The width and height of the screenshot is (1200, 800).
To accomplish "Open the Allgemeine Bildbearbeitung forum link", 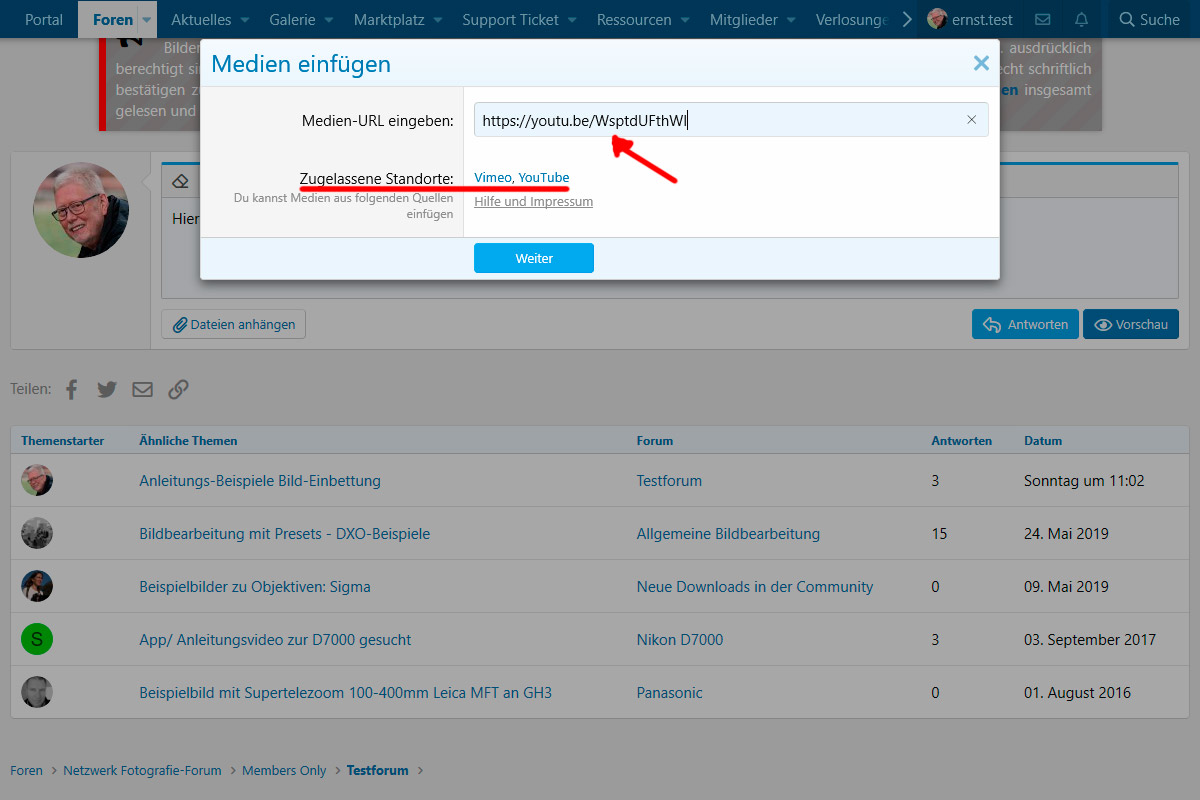I will click(x=728, y=533).
